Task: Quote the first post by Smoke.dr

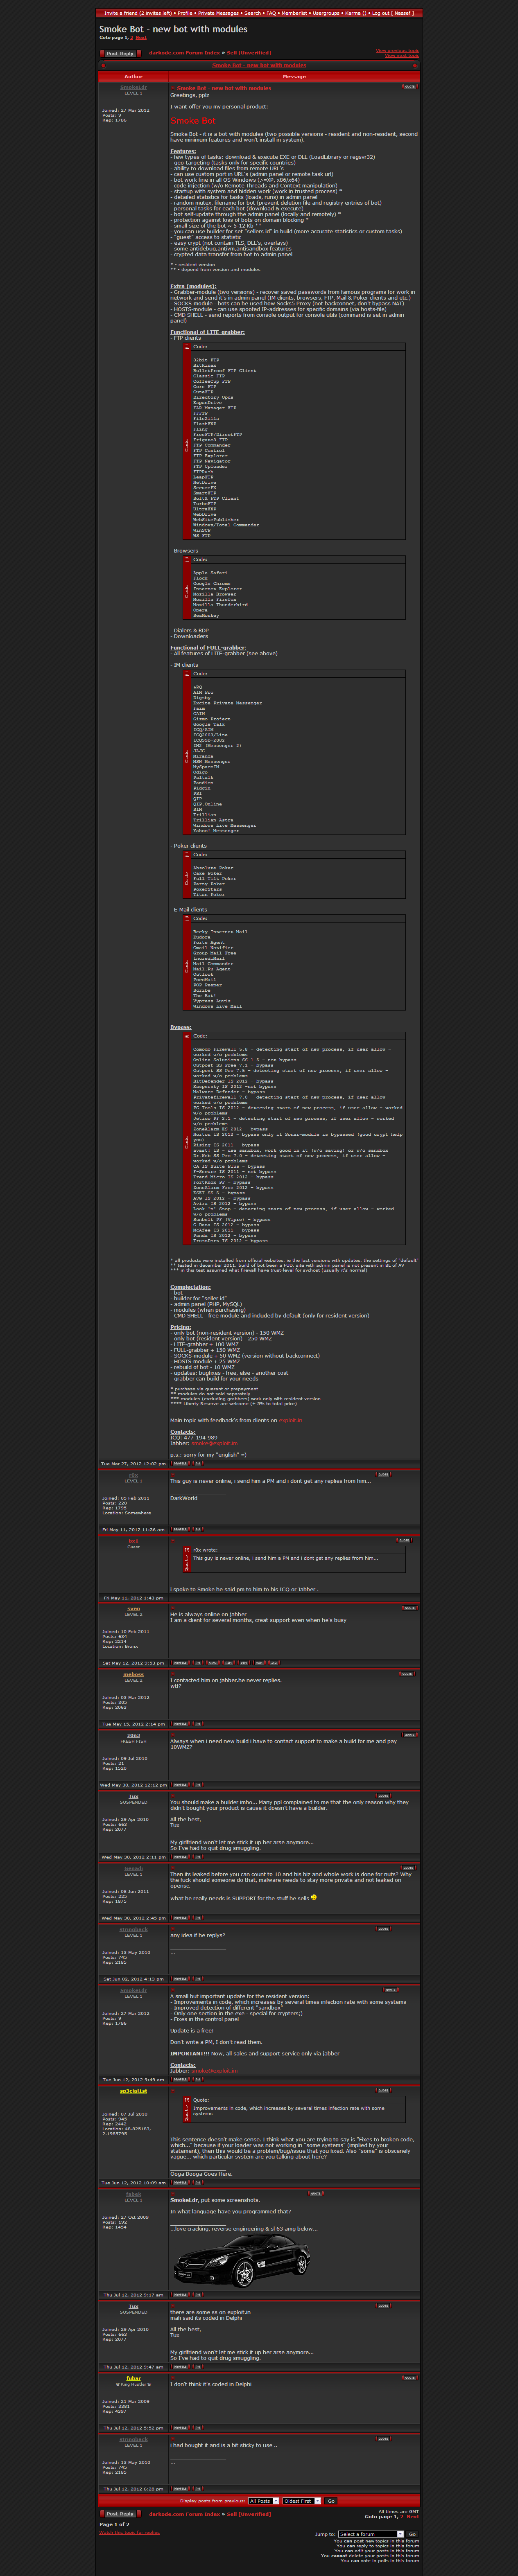Action: tap(409, 87)
